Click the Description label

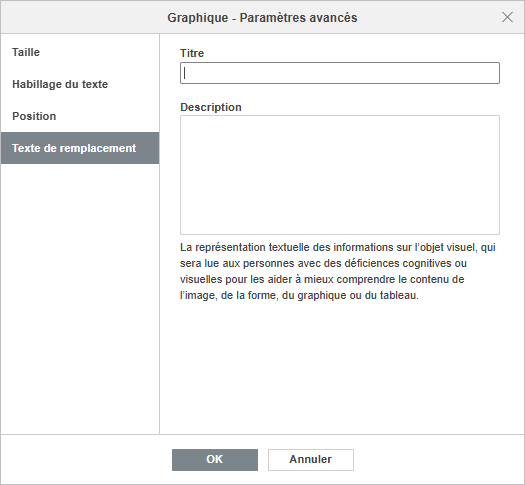tap(211, 107)
